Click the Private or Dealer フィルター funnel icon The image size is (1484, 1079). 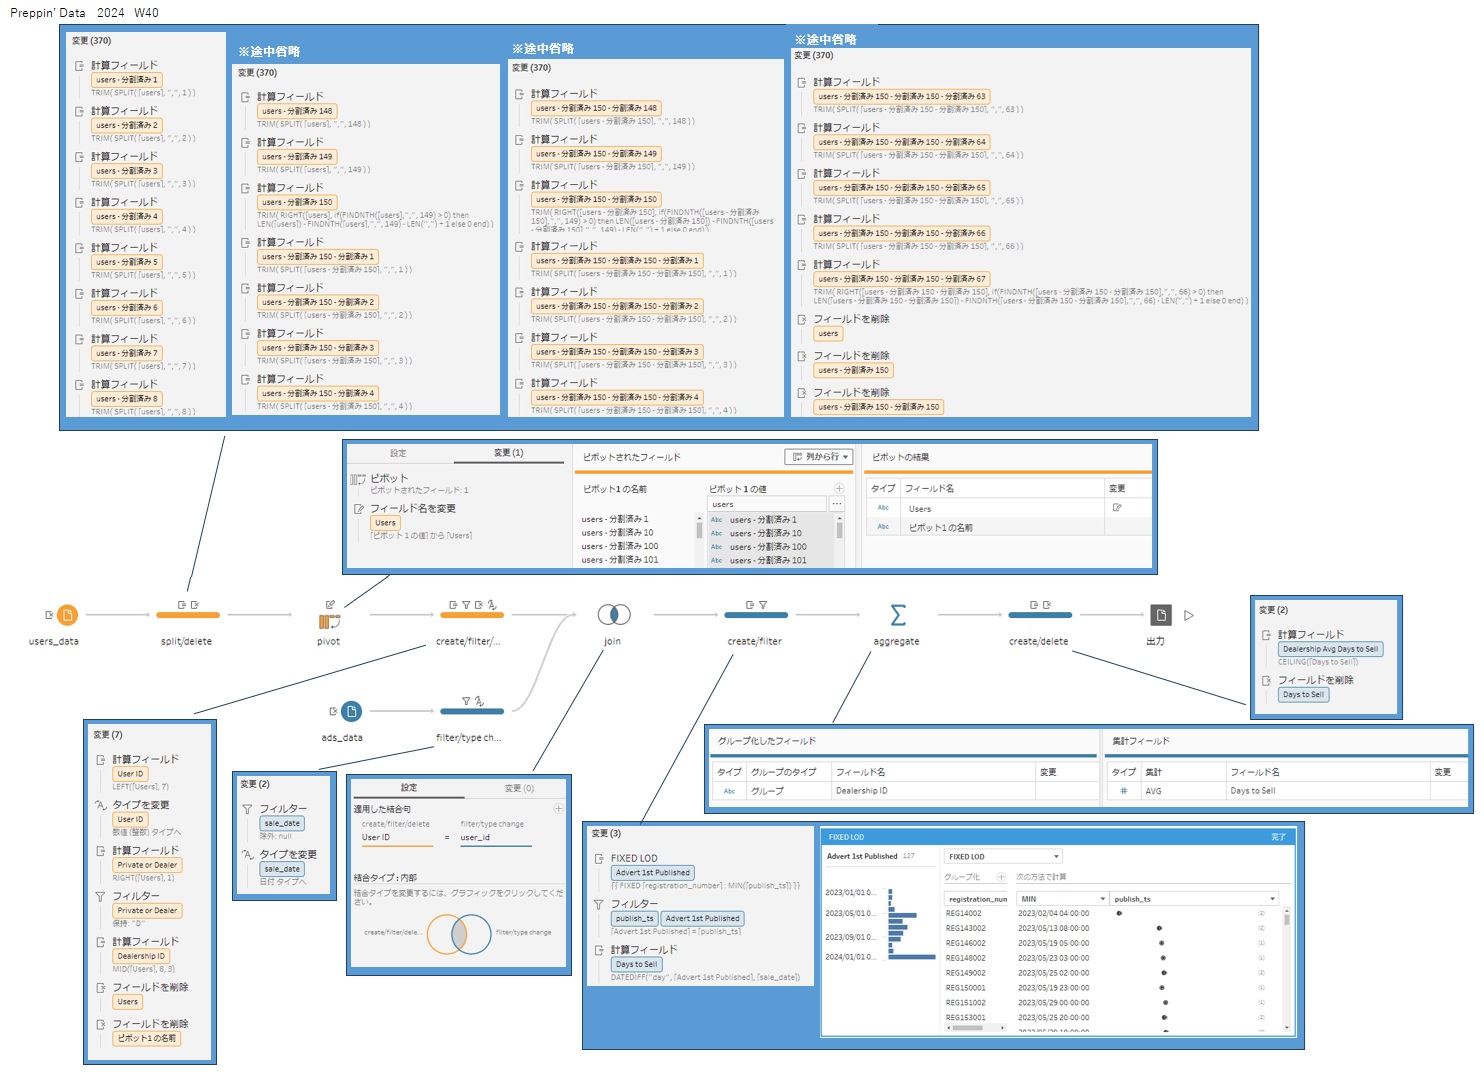click(x=100, y=897)
